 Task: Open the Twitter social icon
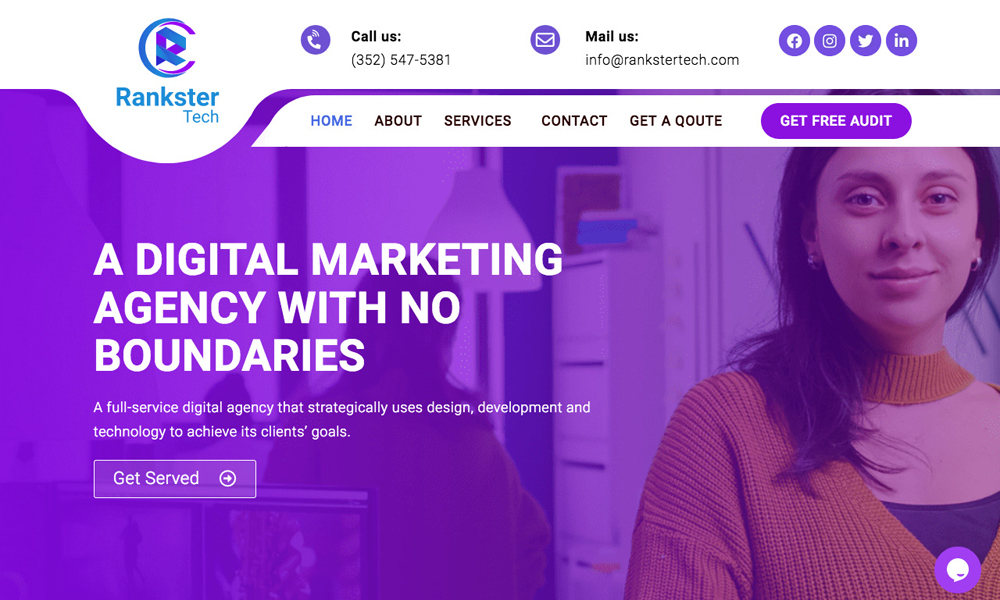pyautogui.click(x=865, y=41)
